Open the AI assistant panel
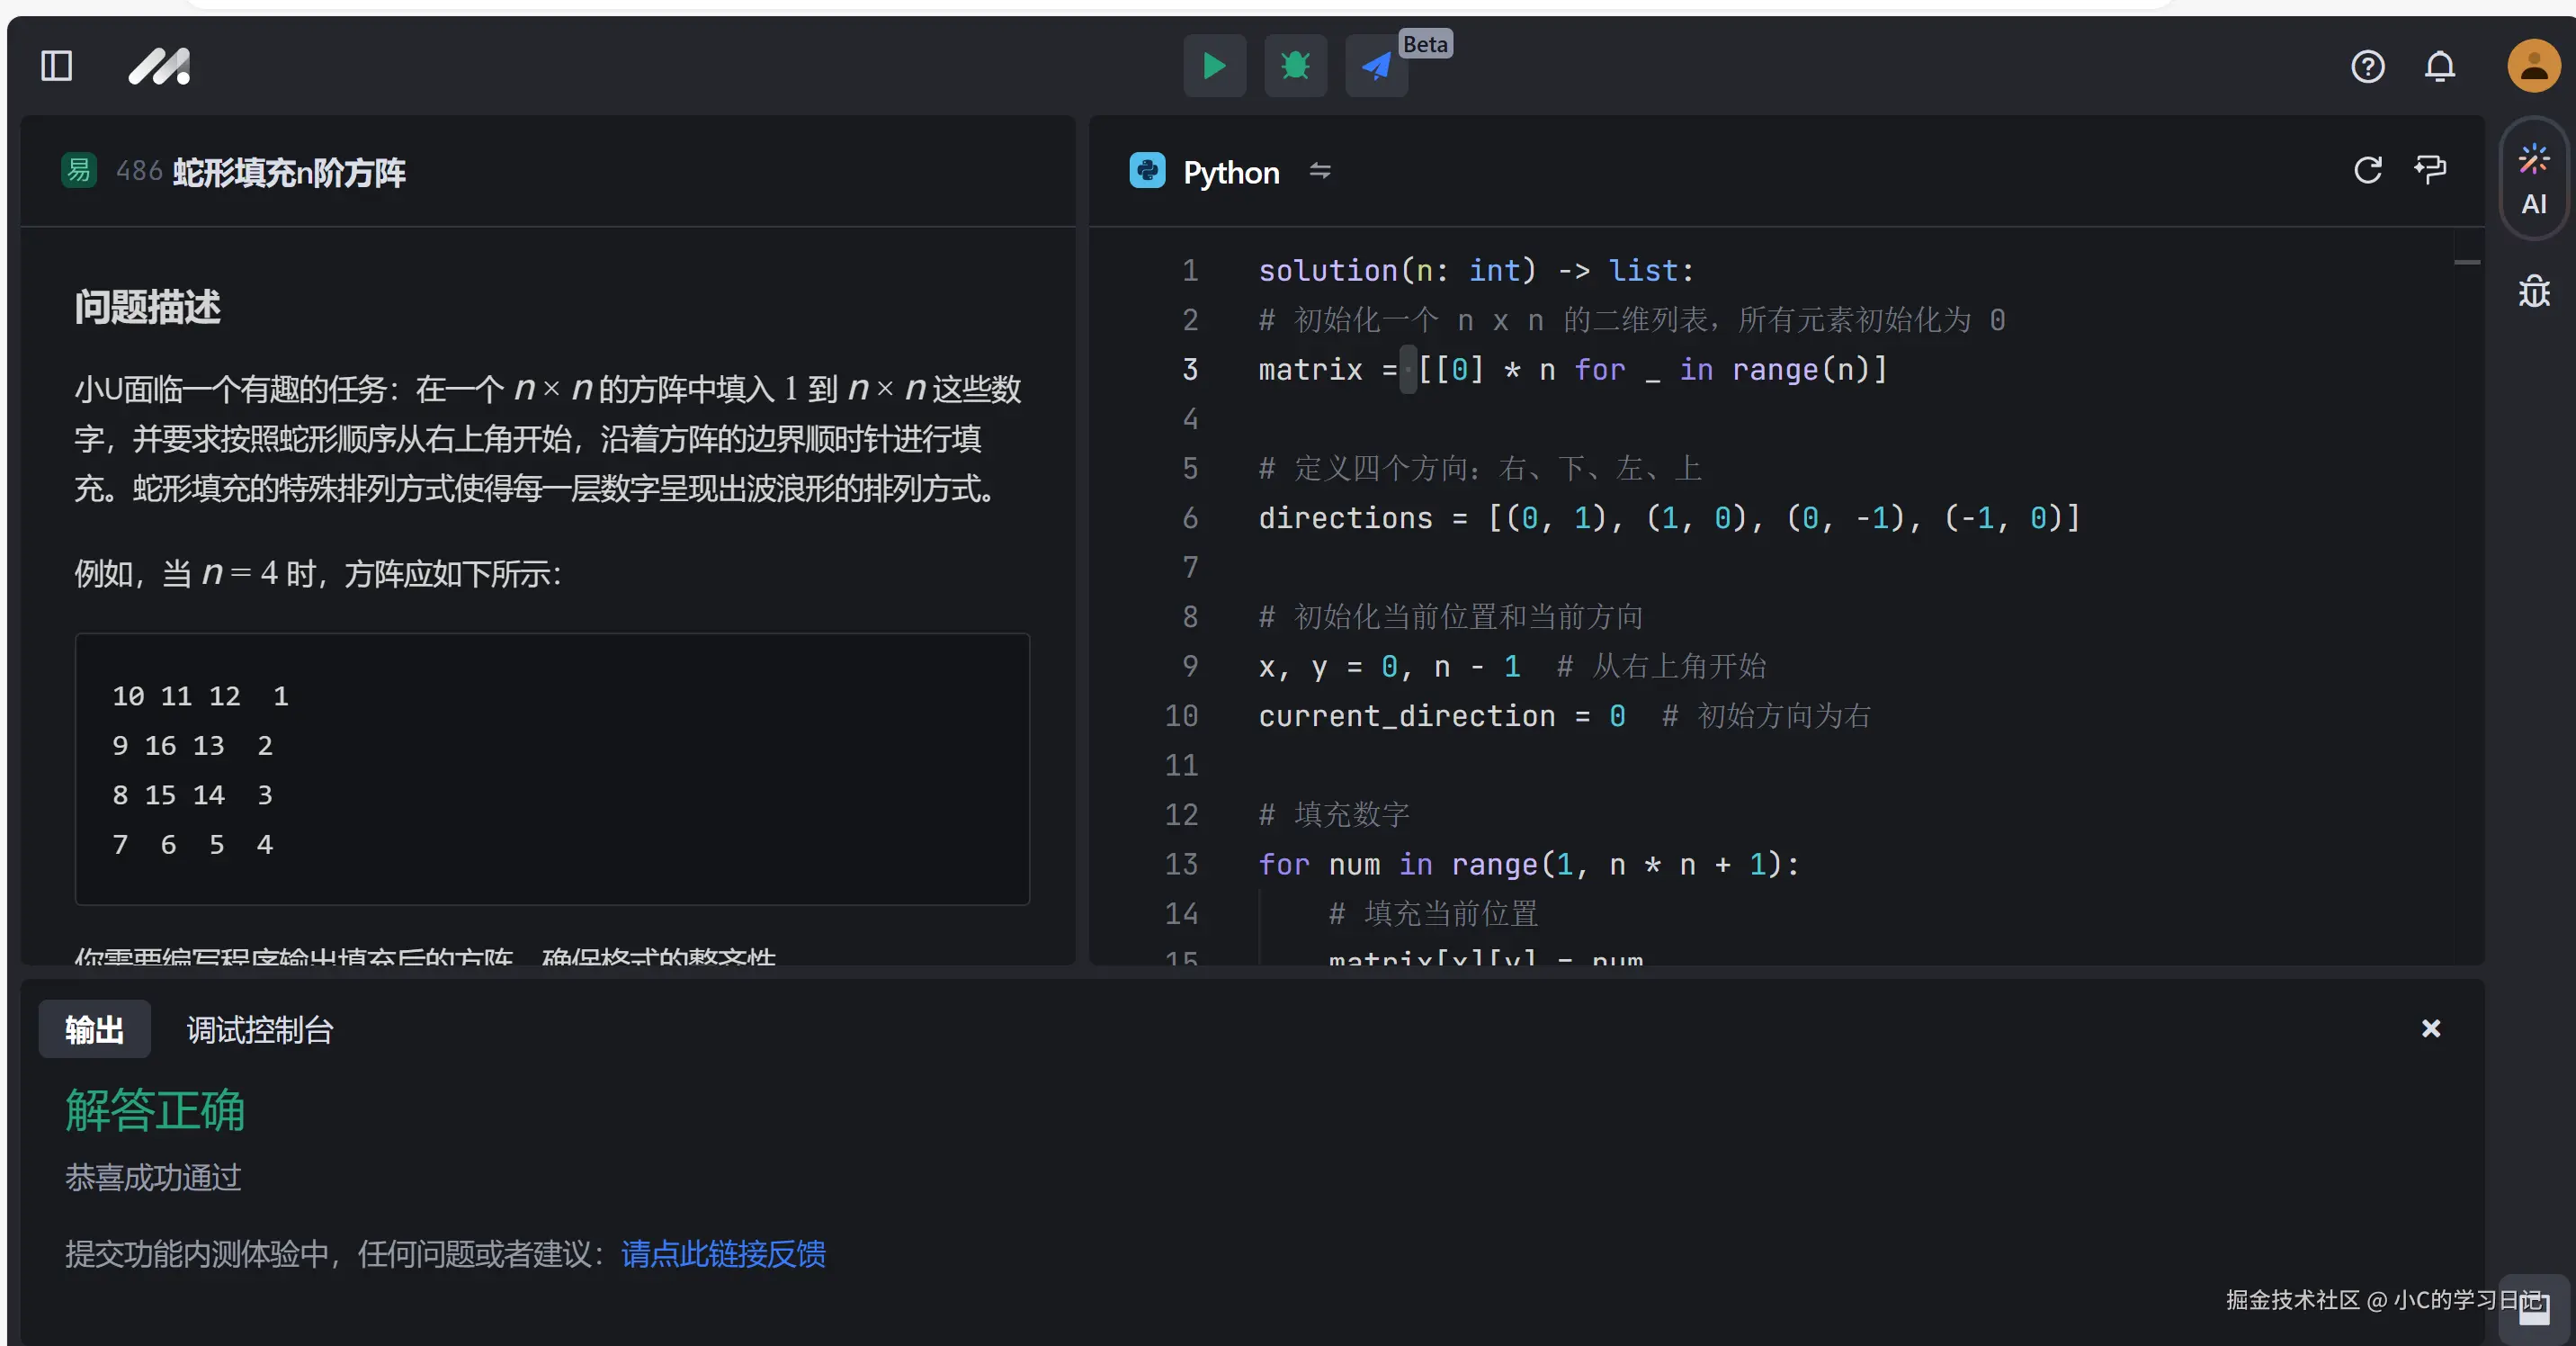The height and width of the screenshot is (1346, 2576). click(2533, 180)
